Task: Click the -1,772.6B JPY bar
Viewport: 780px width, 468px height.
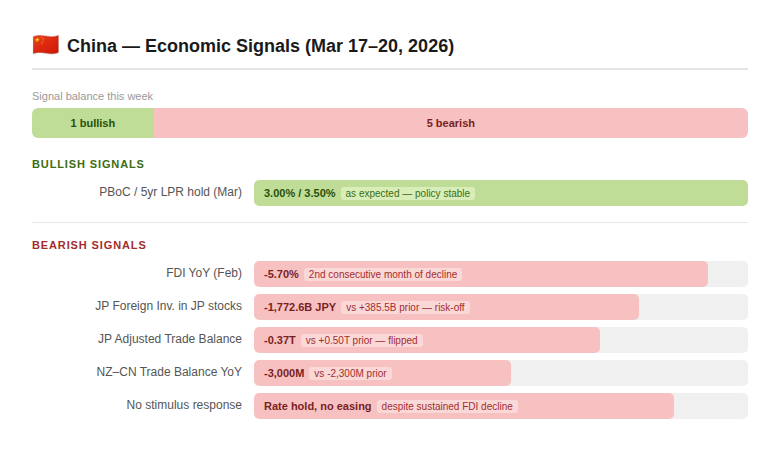Action: coord(550,307)
